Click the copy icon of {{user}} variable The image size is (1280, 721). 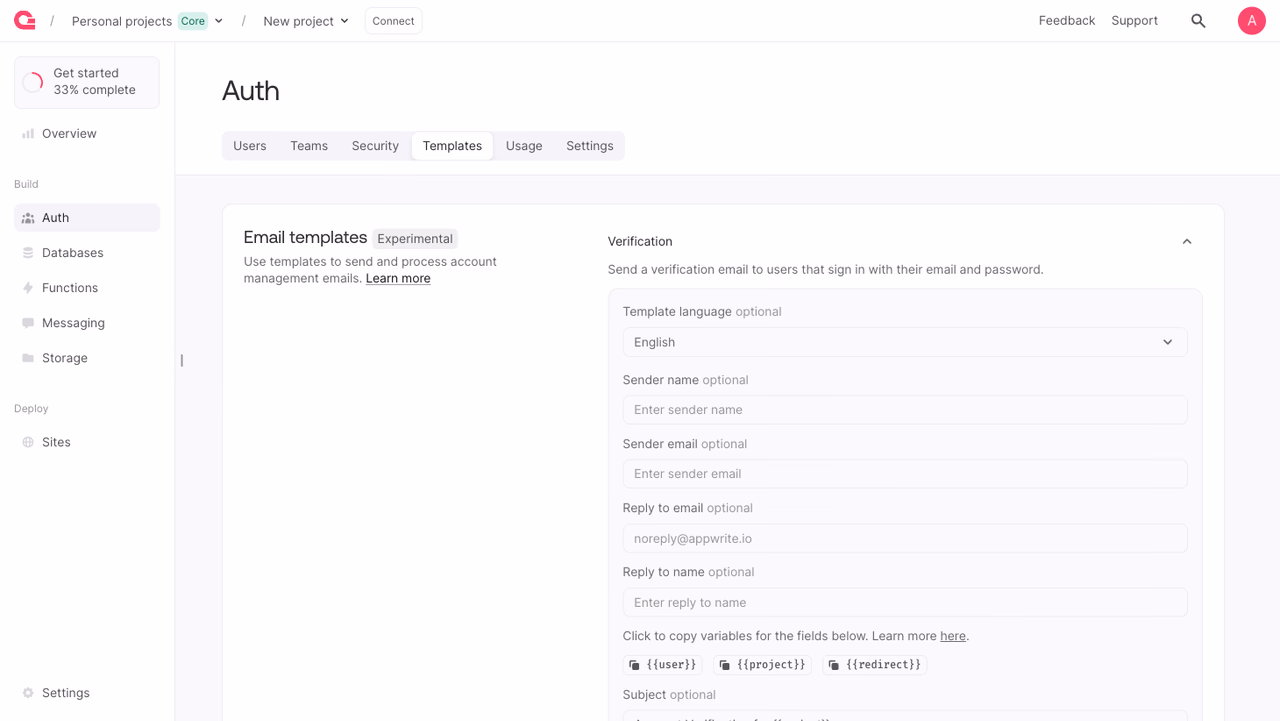634,665
